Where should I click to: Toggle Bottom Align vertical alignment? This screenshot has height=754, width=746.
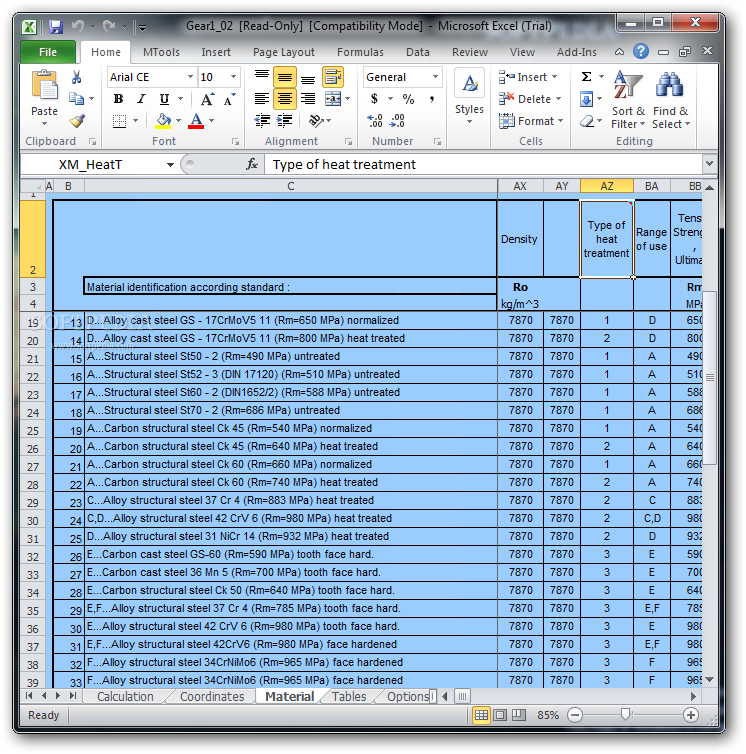(x=308, y=77)
